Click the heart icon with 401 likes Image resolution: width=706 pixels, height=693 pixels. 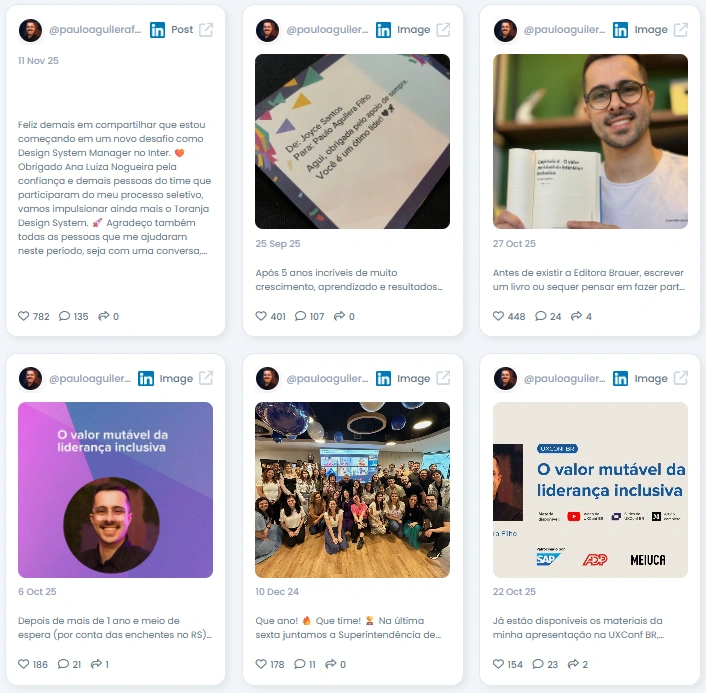[x=261, y=316]
